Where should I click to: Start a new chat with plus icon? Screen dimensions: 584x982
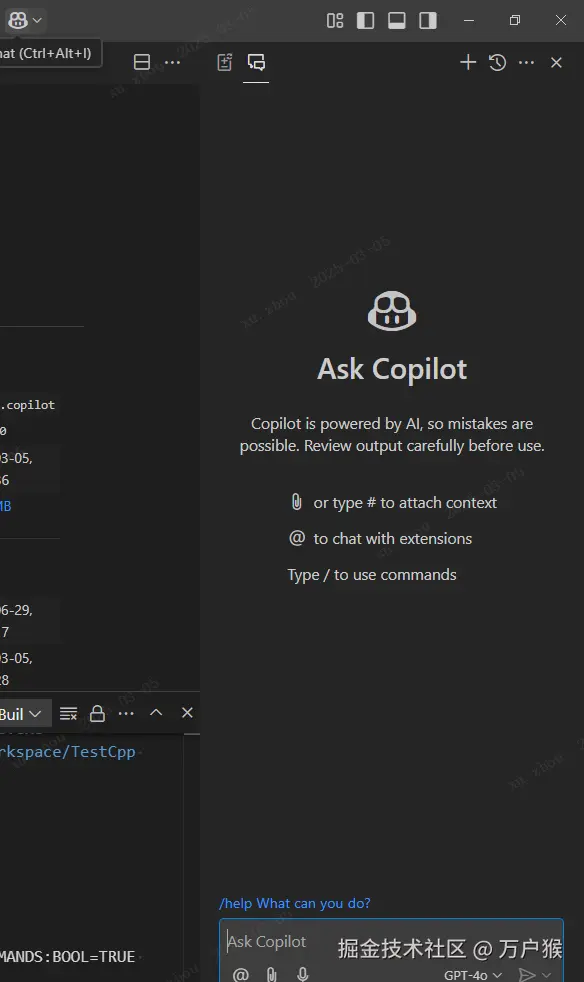coord(467,62)
